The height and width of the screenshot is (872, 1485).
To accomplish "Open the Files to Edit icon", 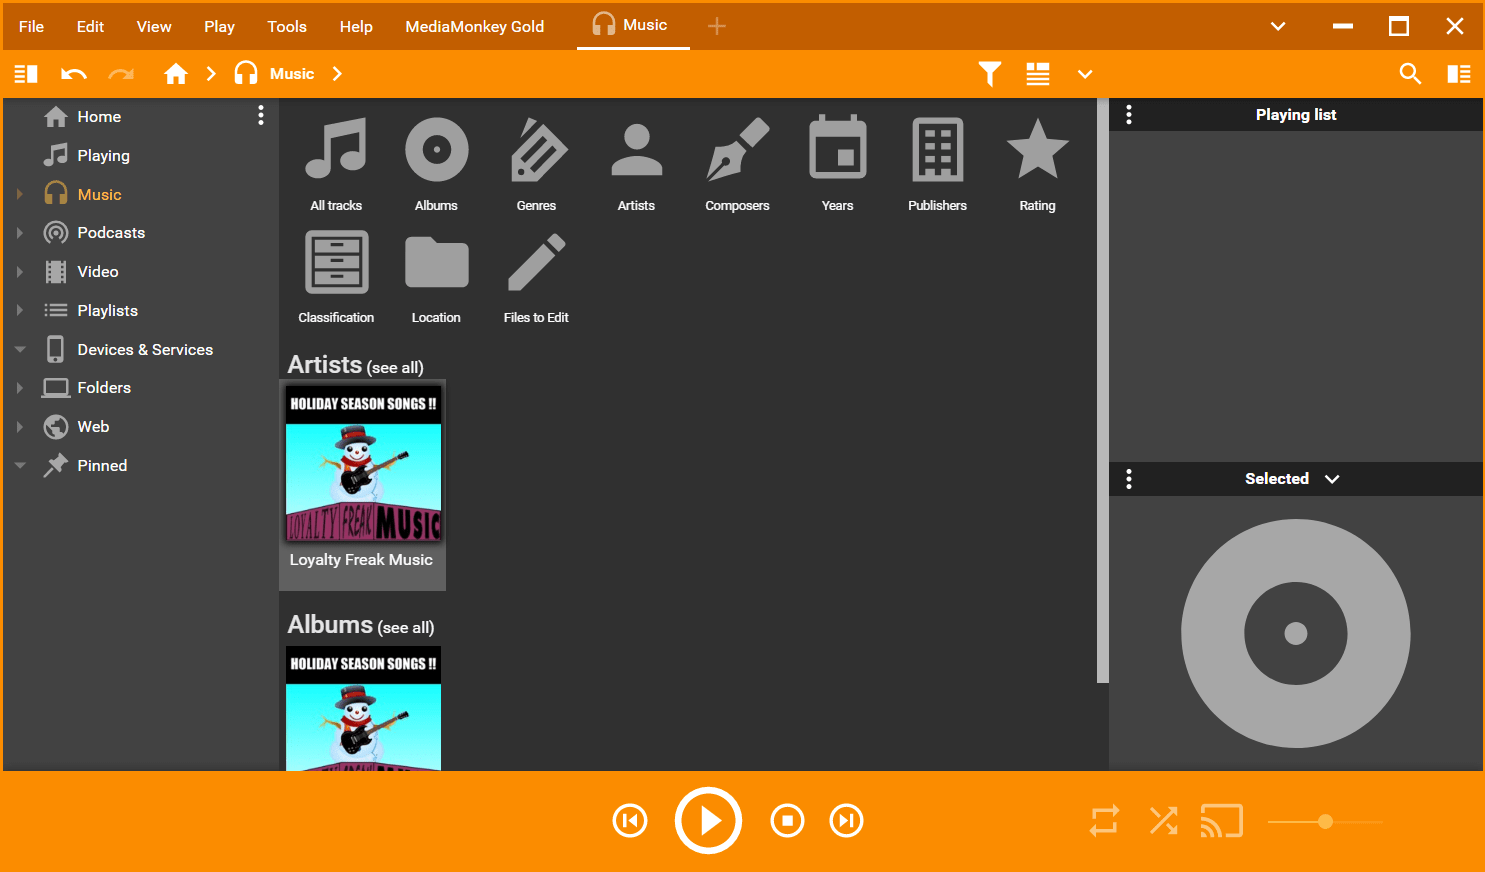I will 536,263.
